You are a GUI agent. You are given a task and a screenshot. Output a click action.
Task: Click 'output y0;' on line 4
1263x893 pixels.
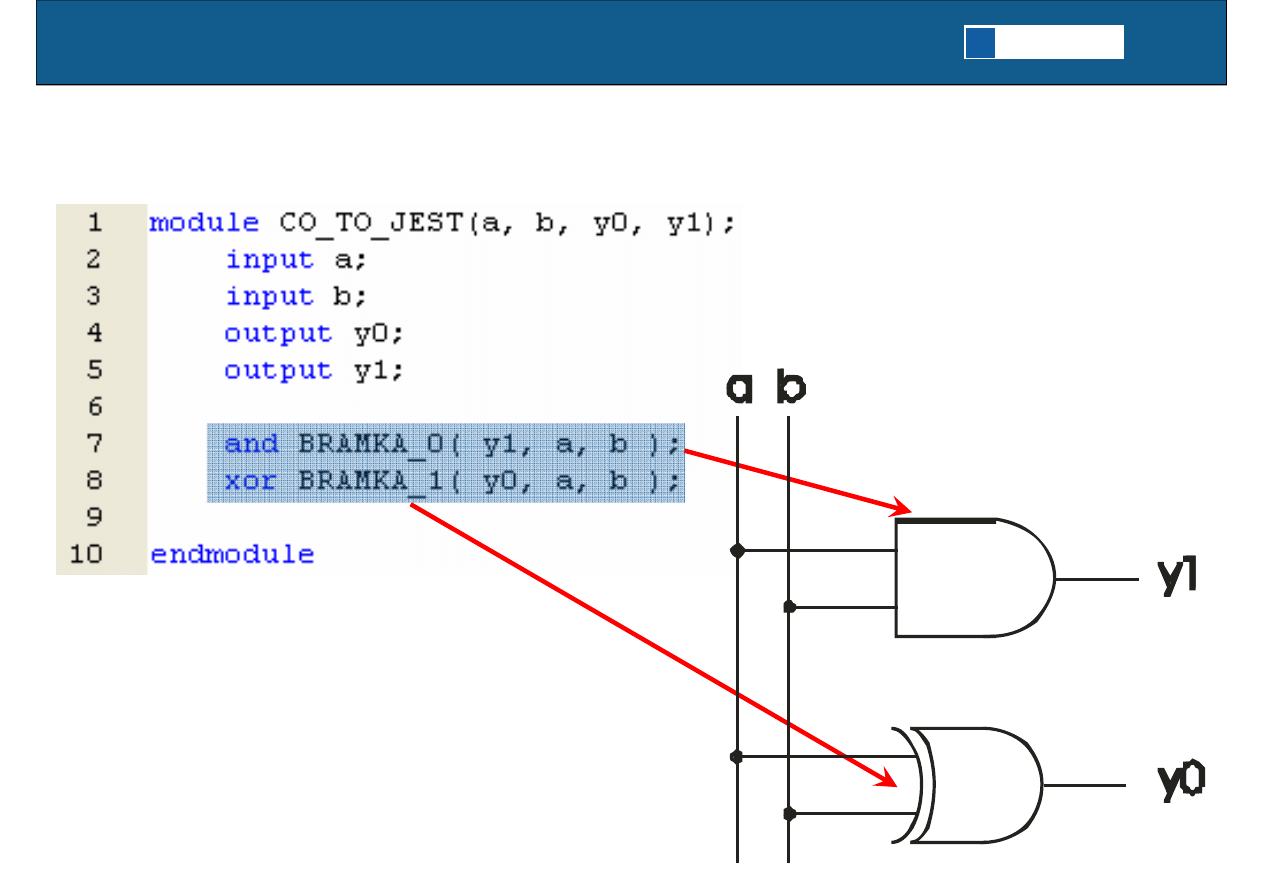[x=313, y=333]
